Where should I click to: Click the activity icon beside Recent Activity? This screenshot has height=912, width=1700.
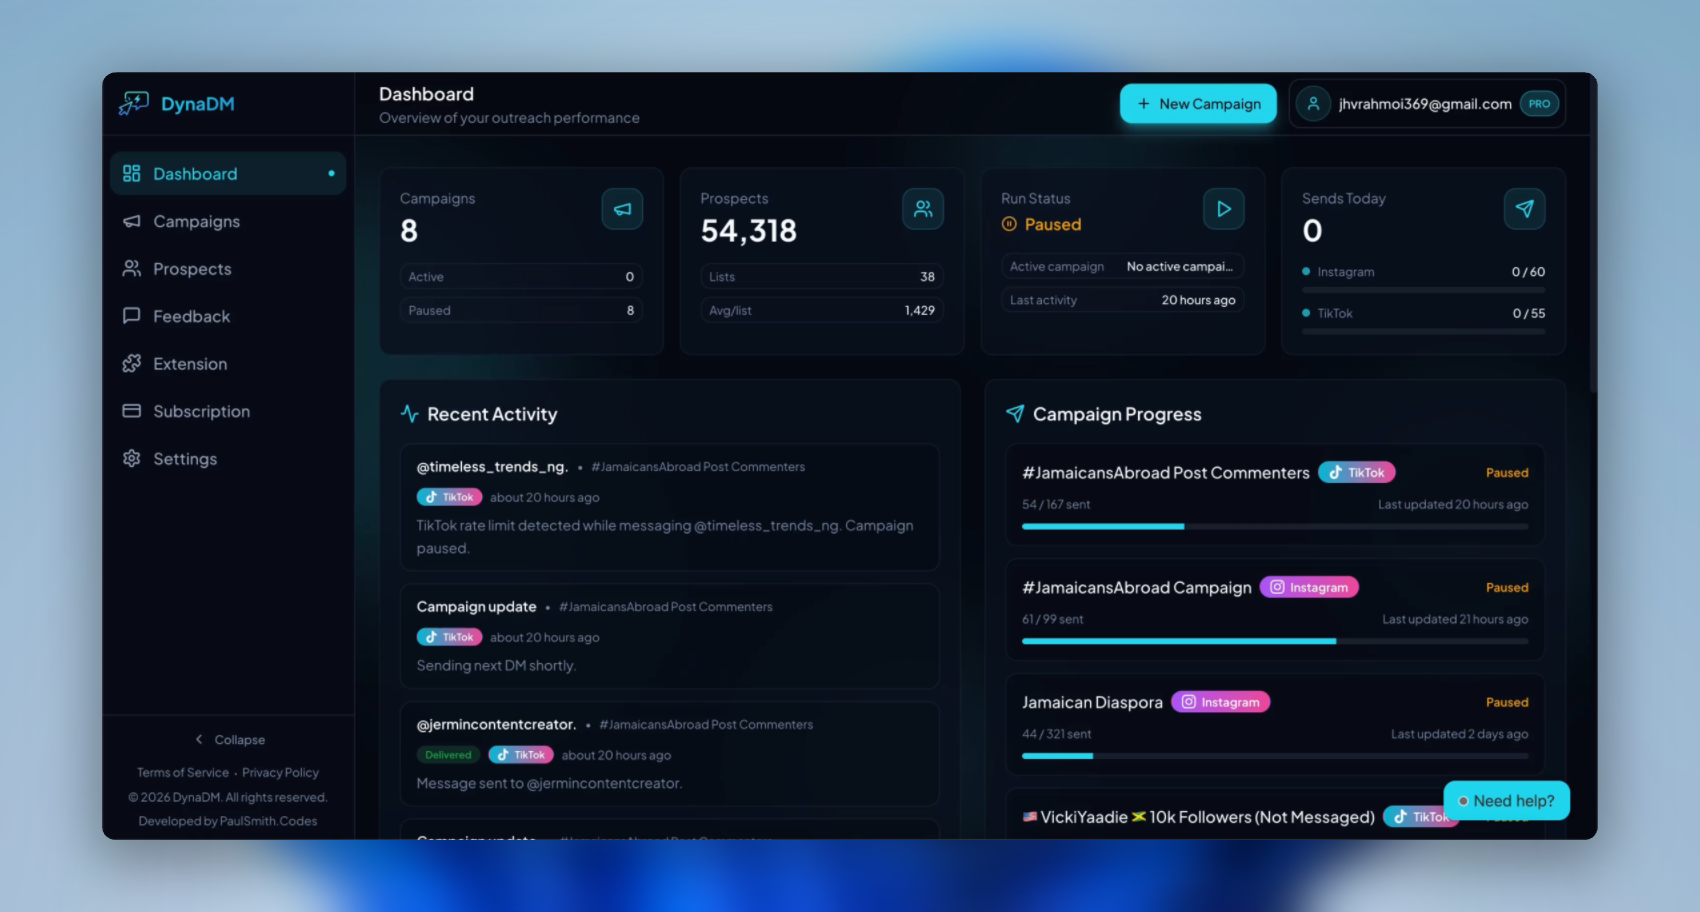pyautogui.click(x=410, y=413)
